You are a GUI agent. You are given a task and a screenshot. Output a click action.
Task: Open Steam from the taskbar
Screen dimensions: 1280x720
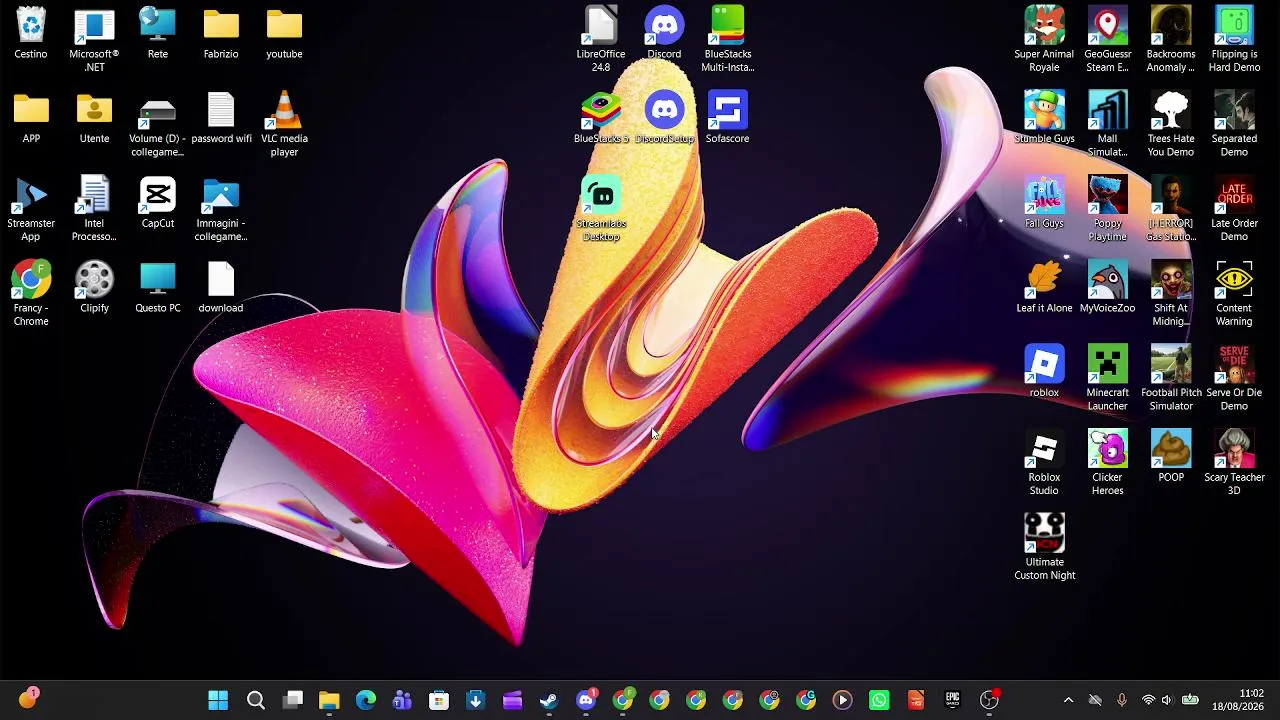tap(549, 700)
